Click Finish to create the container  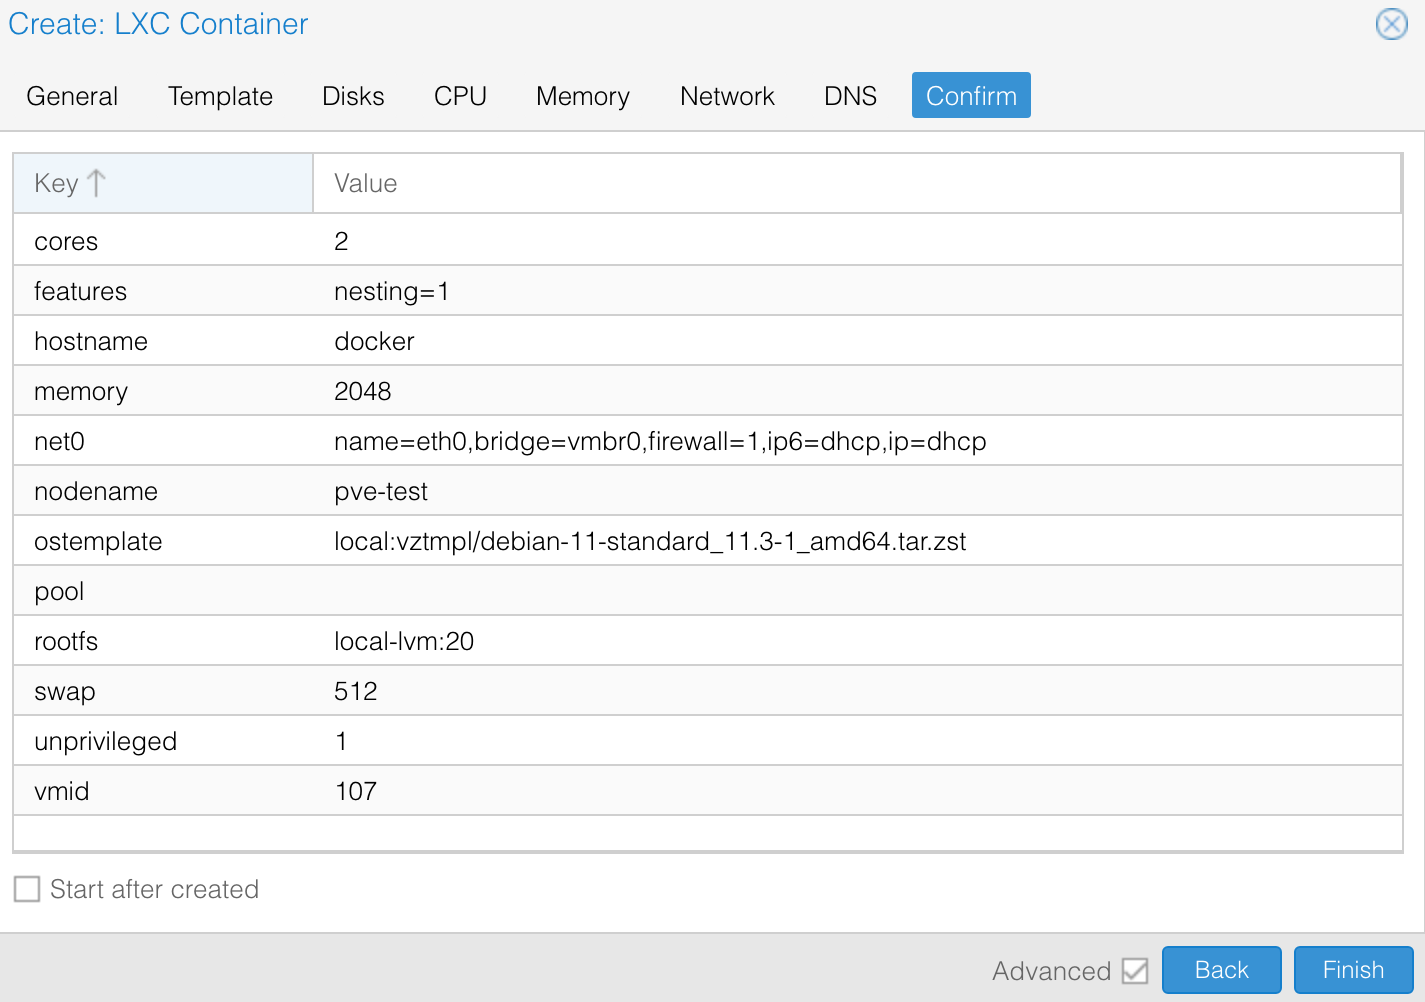(x=1353, y=970)
